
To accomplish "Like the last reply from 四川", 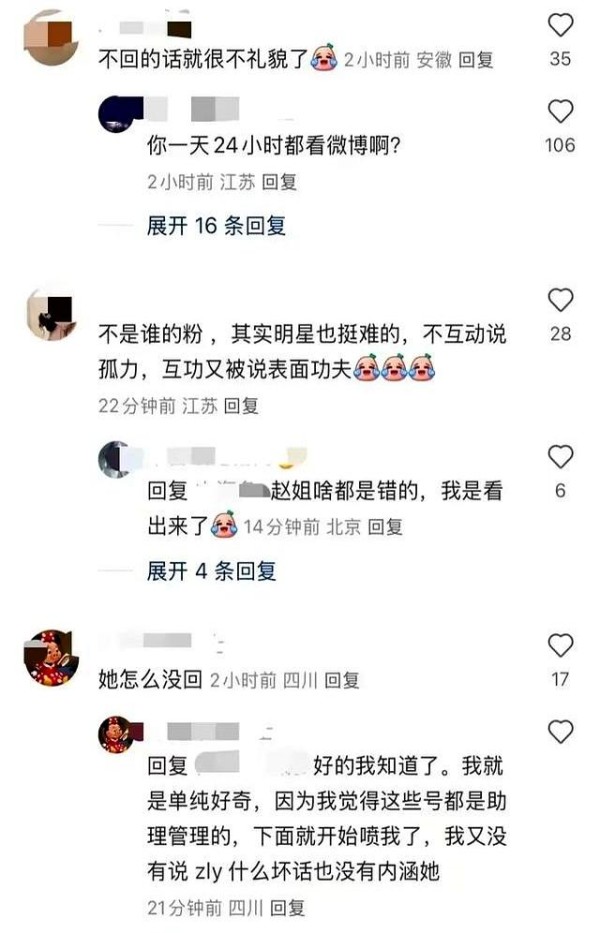I will pos(560,732).
